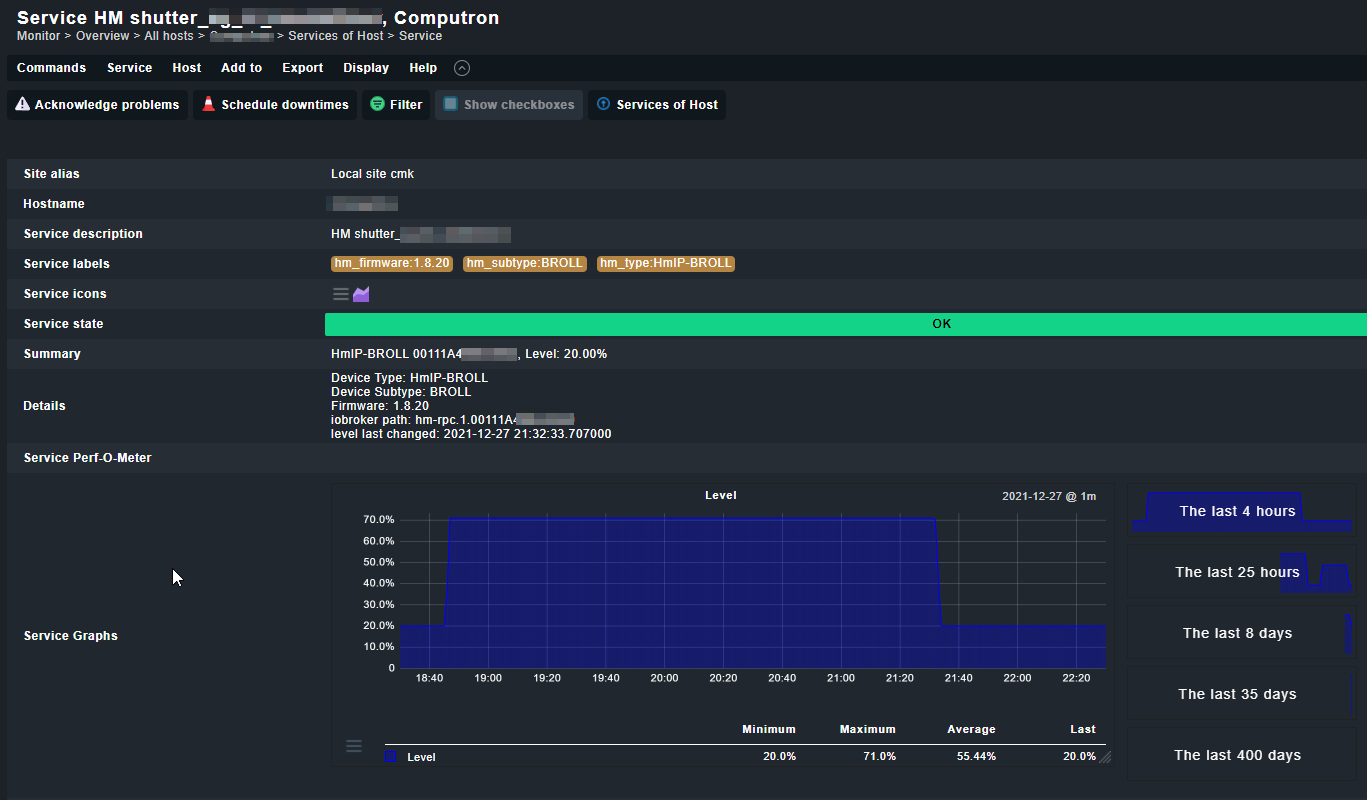Click the Average value 55.44%

[976, 757]
